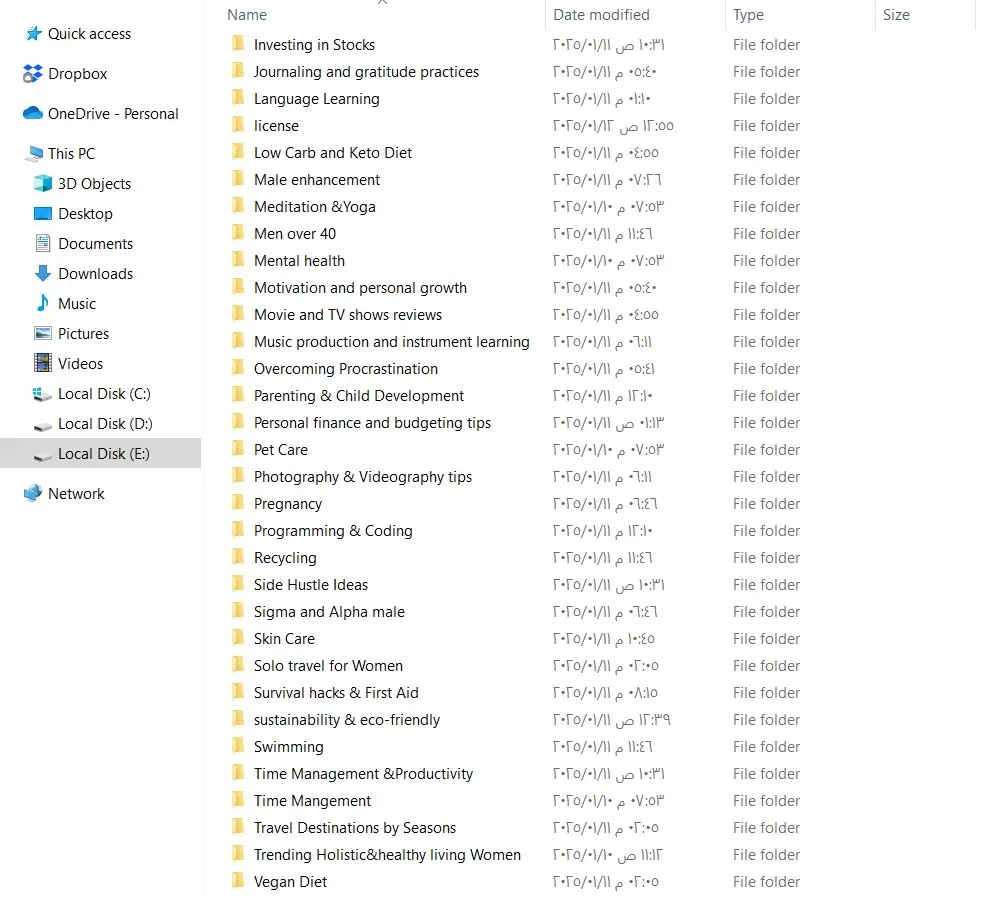The height and width of the screenshot is (902, 982).
Task: Select Music production and instrument learning folder
Action: coord(392,341)
